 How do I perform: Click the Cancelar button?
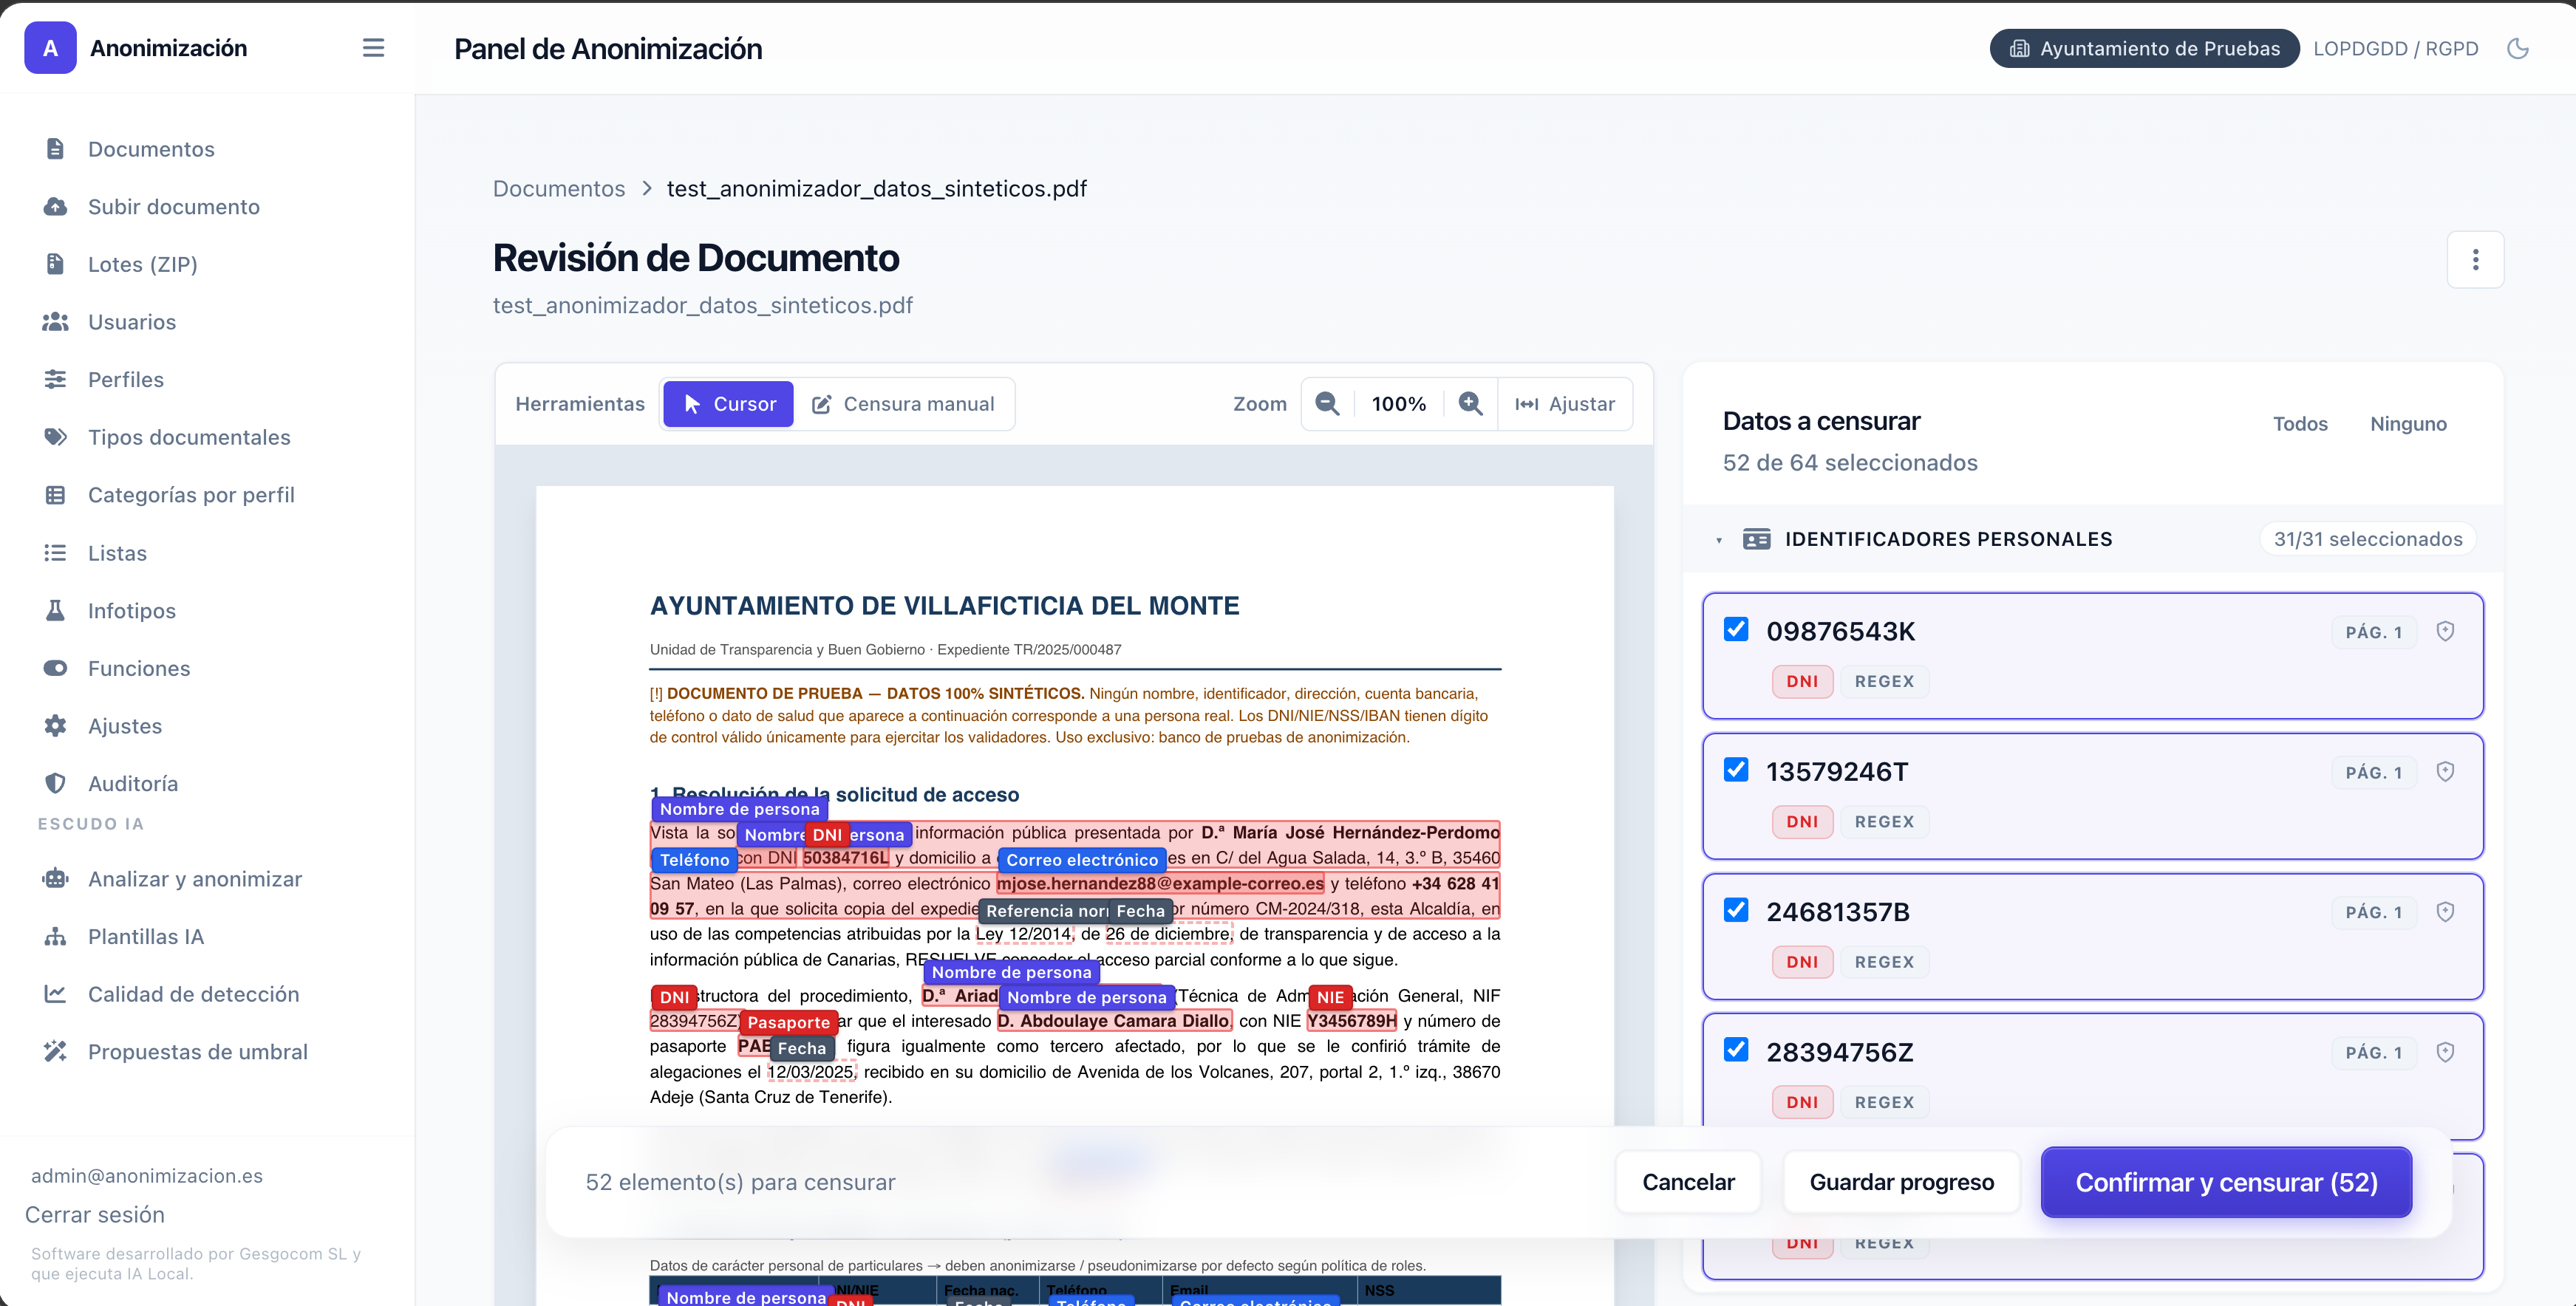click(1688, 1182)
